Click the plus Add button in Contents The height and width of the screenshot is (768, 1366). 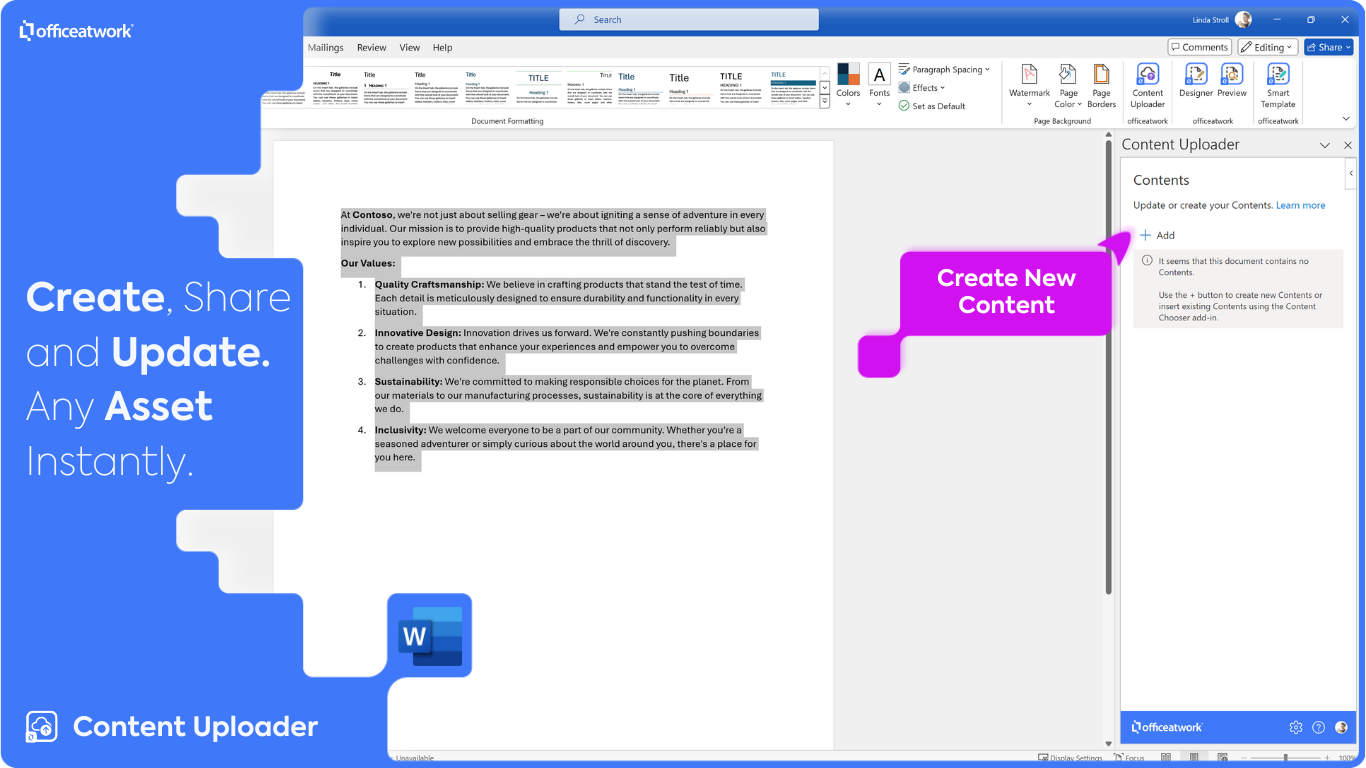coord(1157,235)
